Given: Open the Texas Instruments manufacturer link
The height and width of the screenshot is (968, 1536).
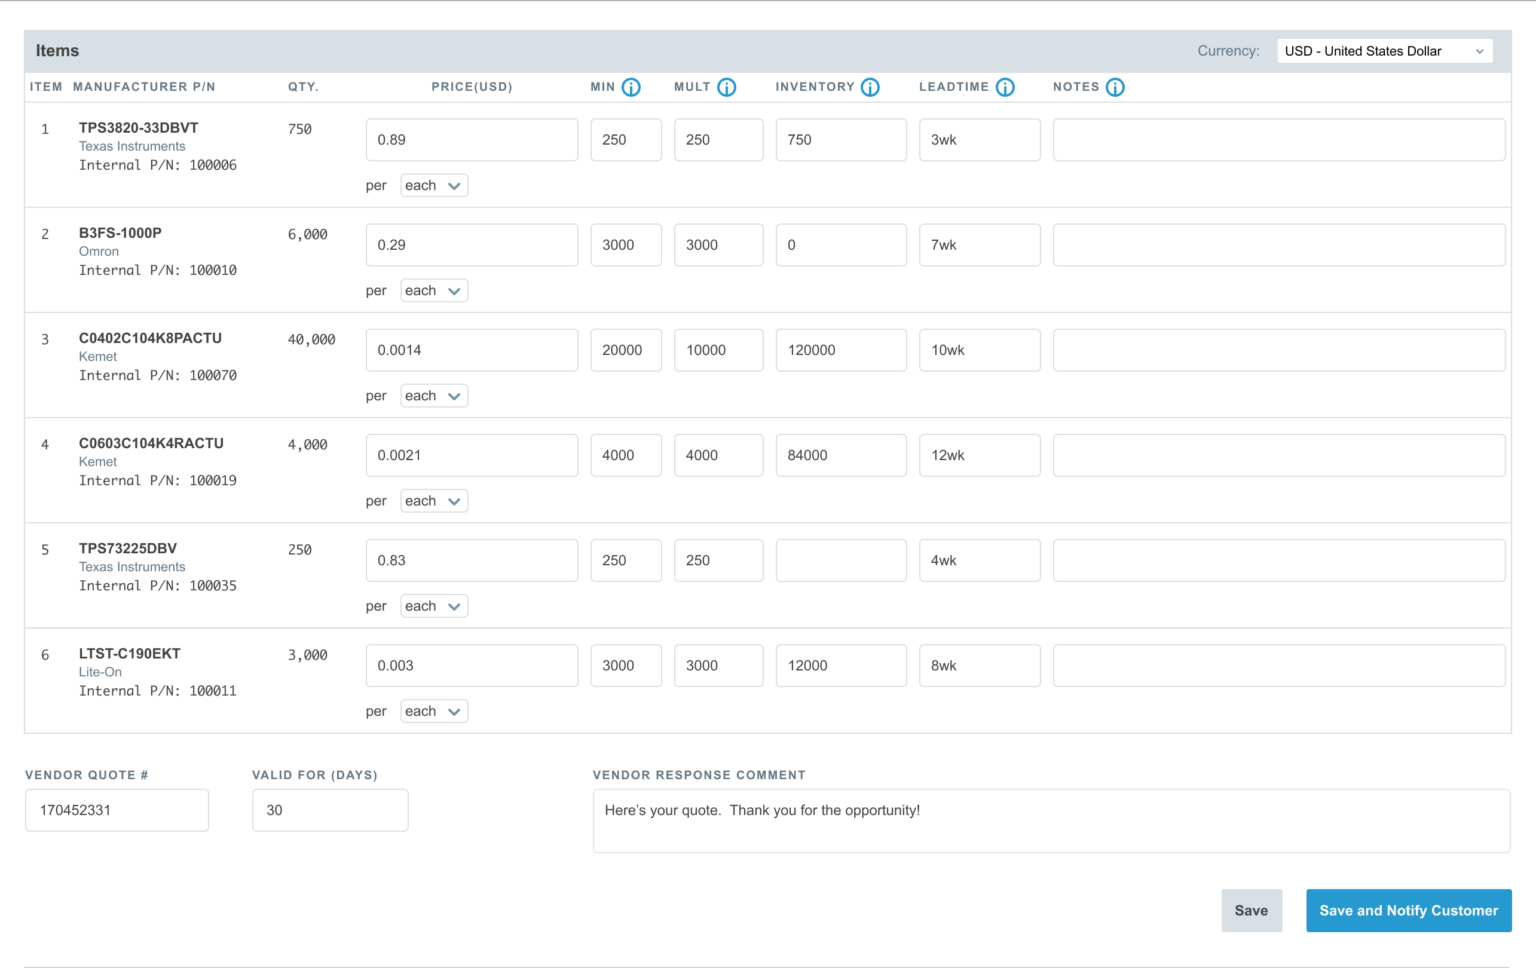Looking at the screenshot, I should point(132,146).
